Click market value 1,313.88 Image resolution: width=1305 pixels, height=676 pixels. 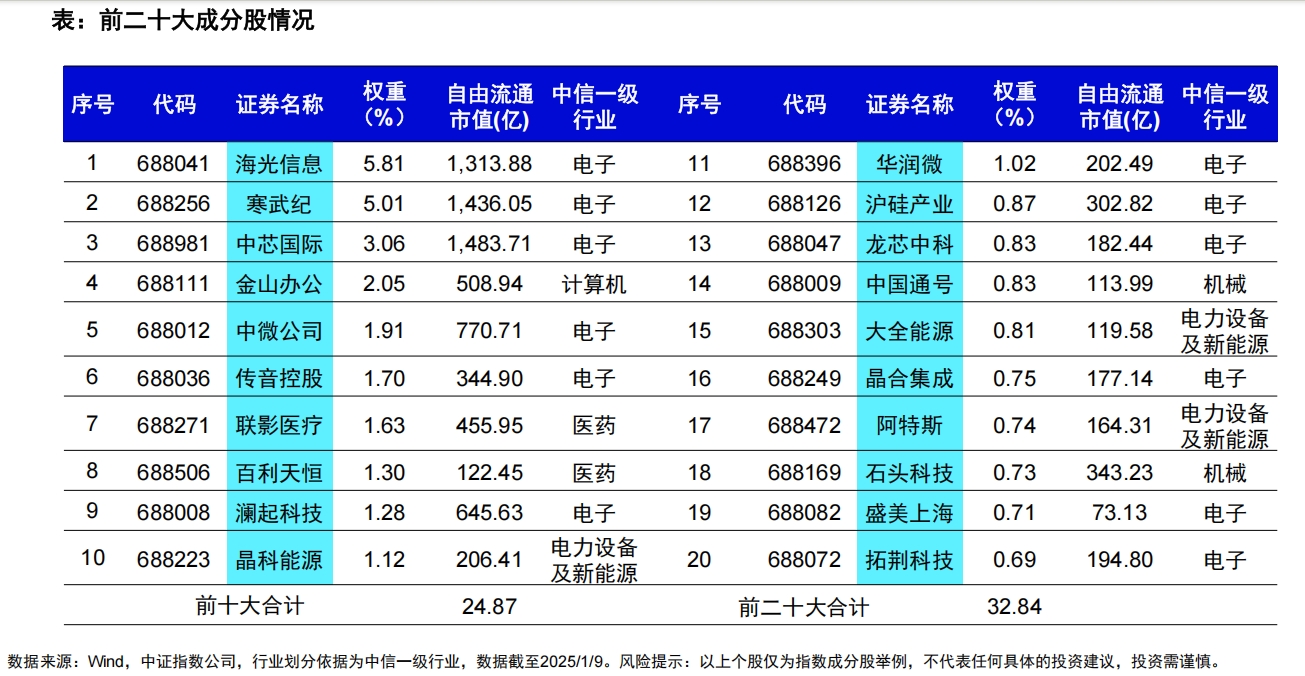(x=490, y=163)
